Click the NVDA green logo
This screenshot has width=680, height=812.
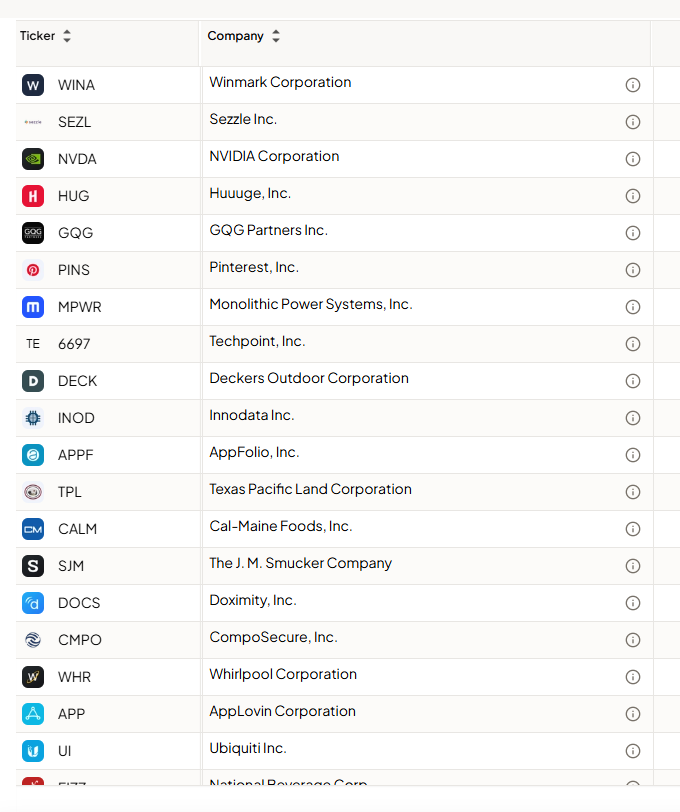pos(33,159)
